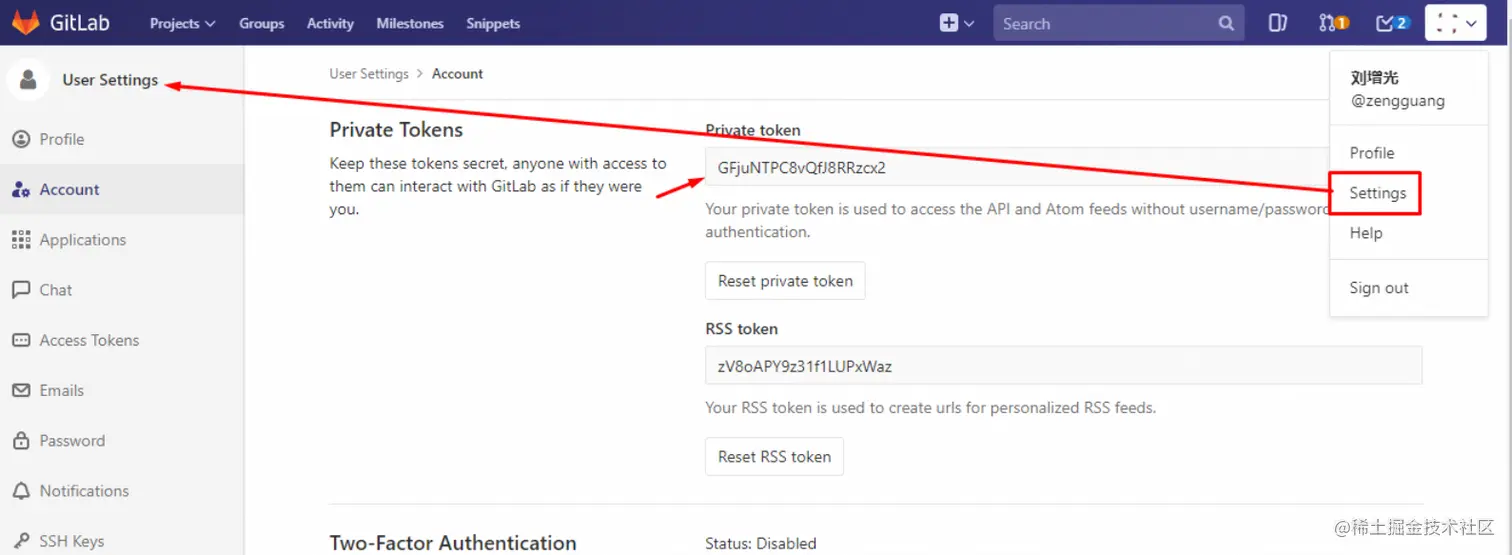Go to Groups in top navigation

262,23
